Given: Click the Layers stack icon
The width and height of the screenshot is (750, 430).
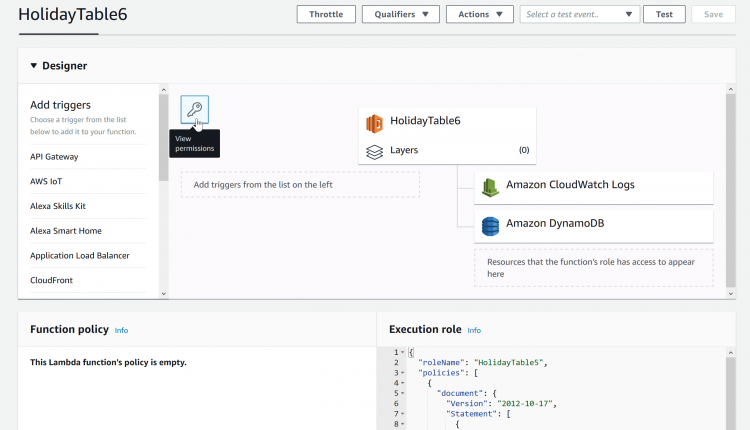Looking at the screenshot, I should pyautogui.click(x=374, y=151).
